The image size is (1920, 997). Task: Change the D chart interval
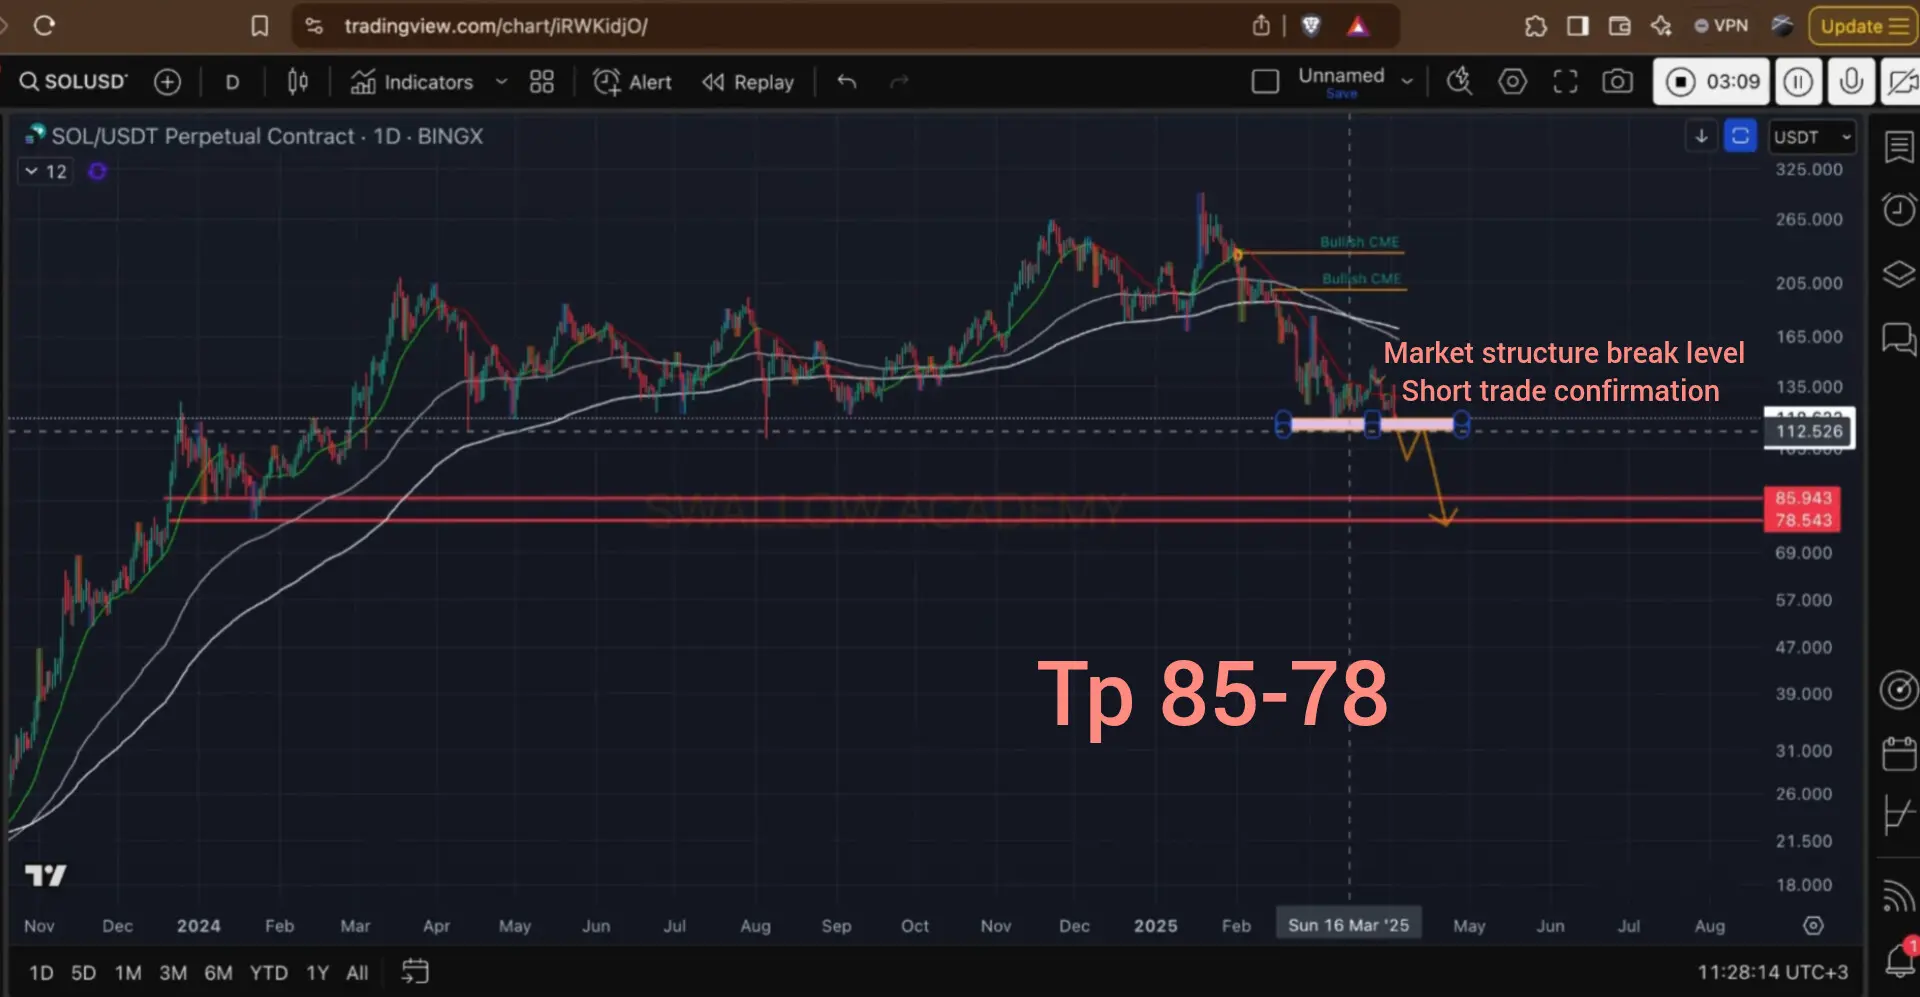pyautogui.click(x=232, y=82)
